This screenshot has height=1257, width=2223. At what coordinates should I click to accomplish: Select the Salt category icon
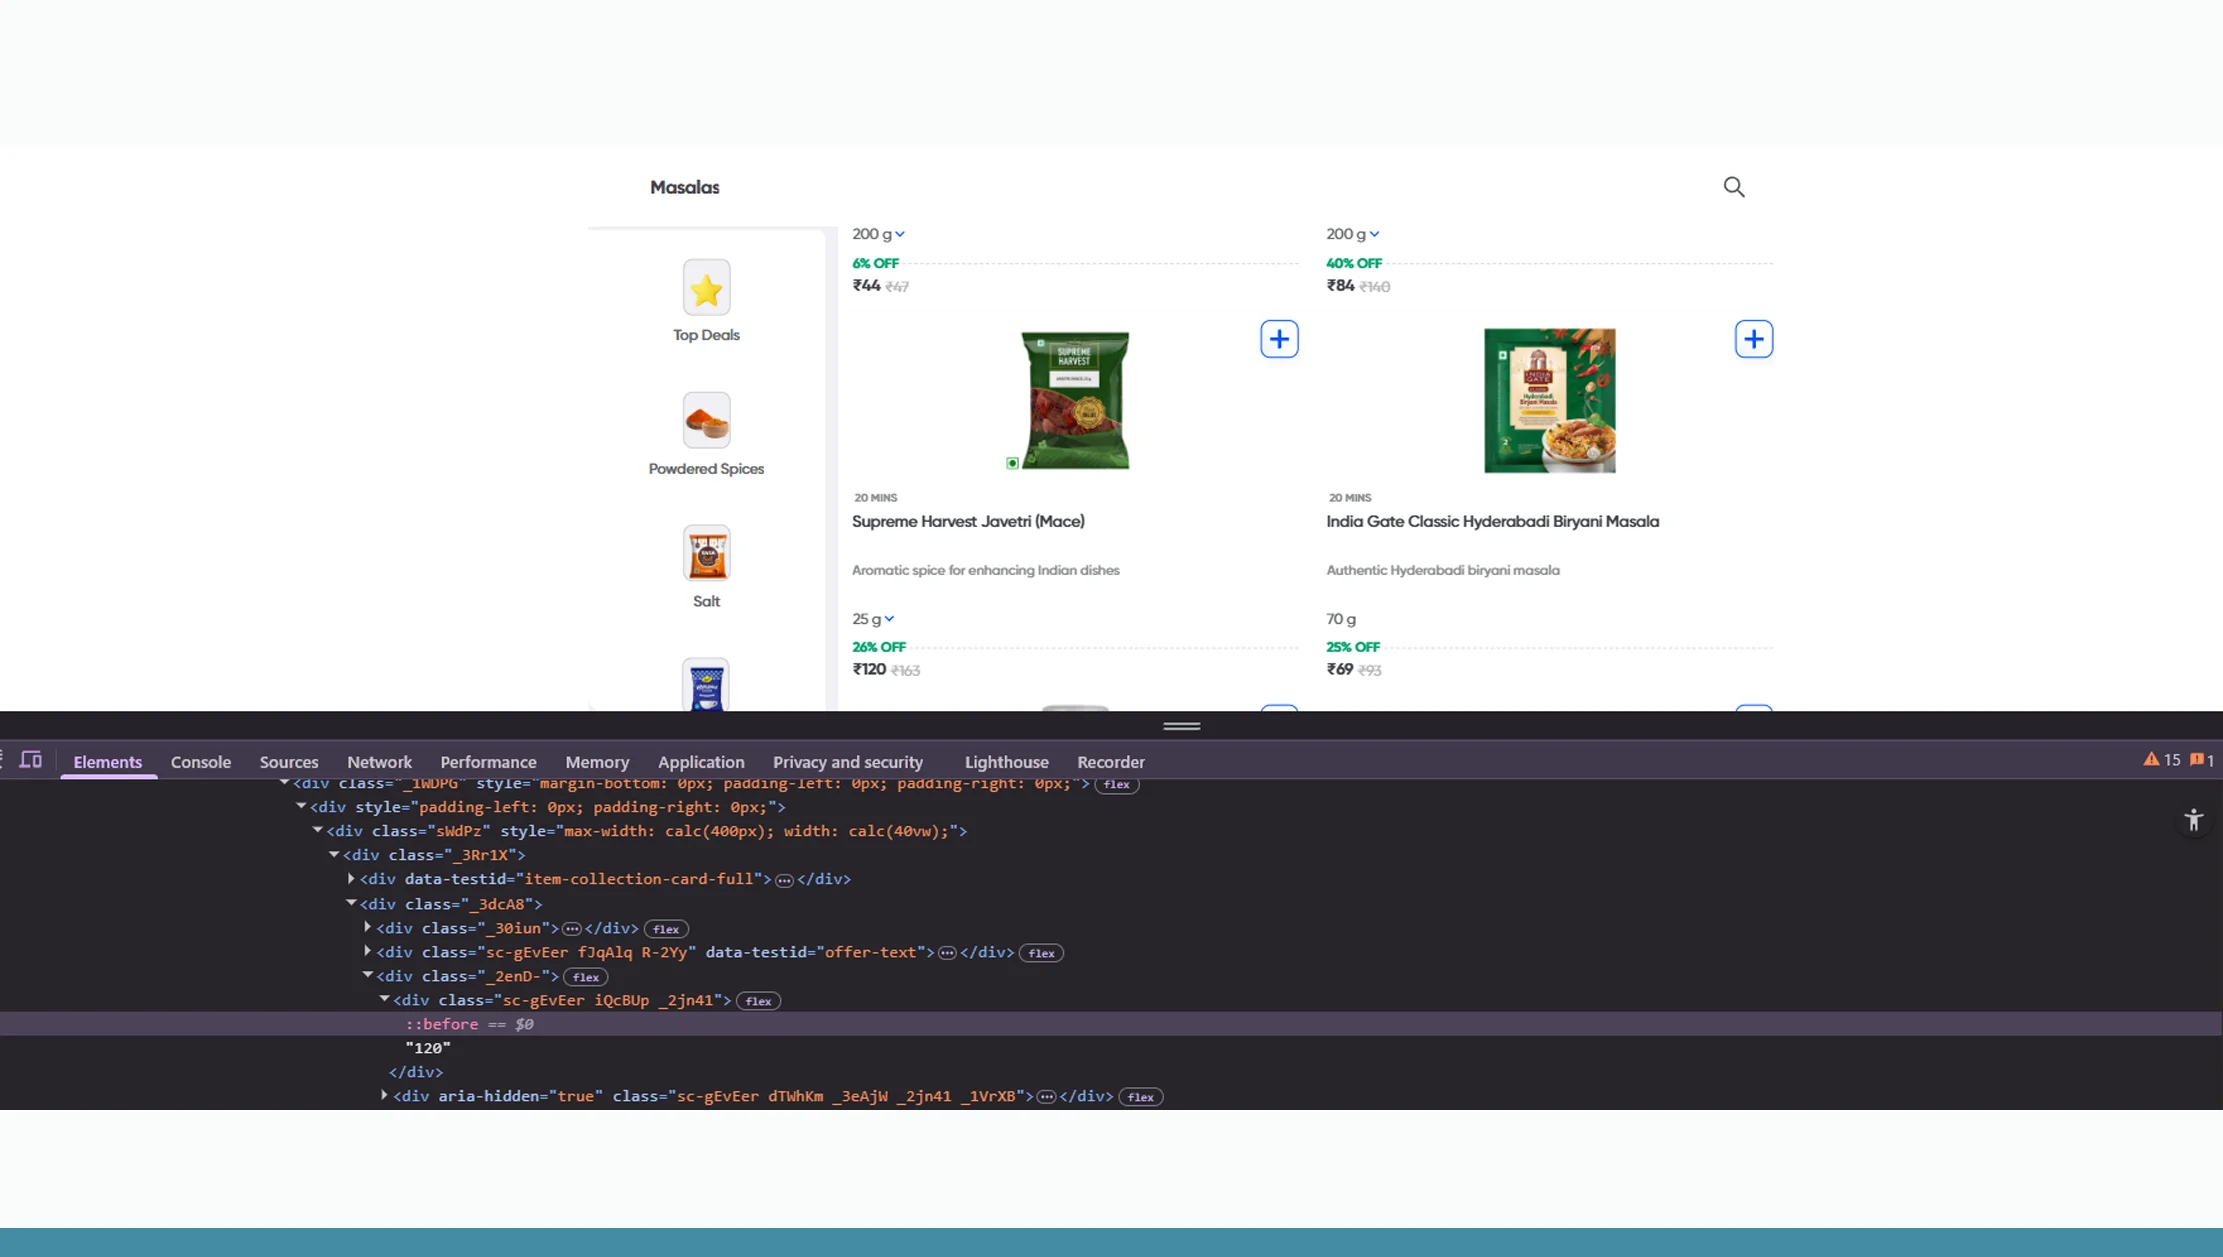click(x=706, y=553)
